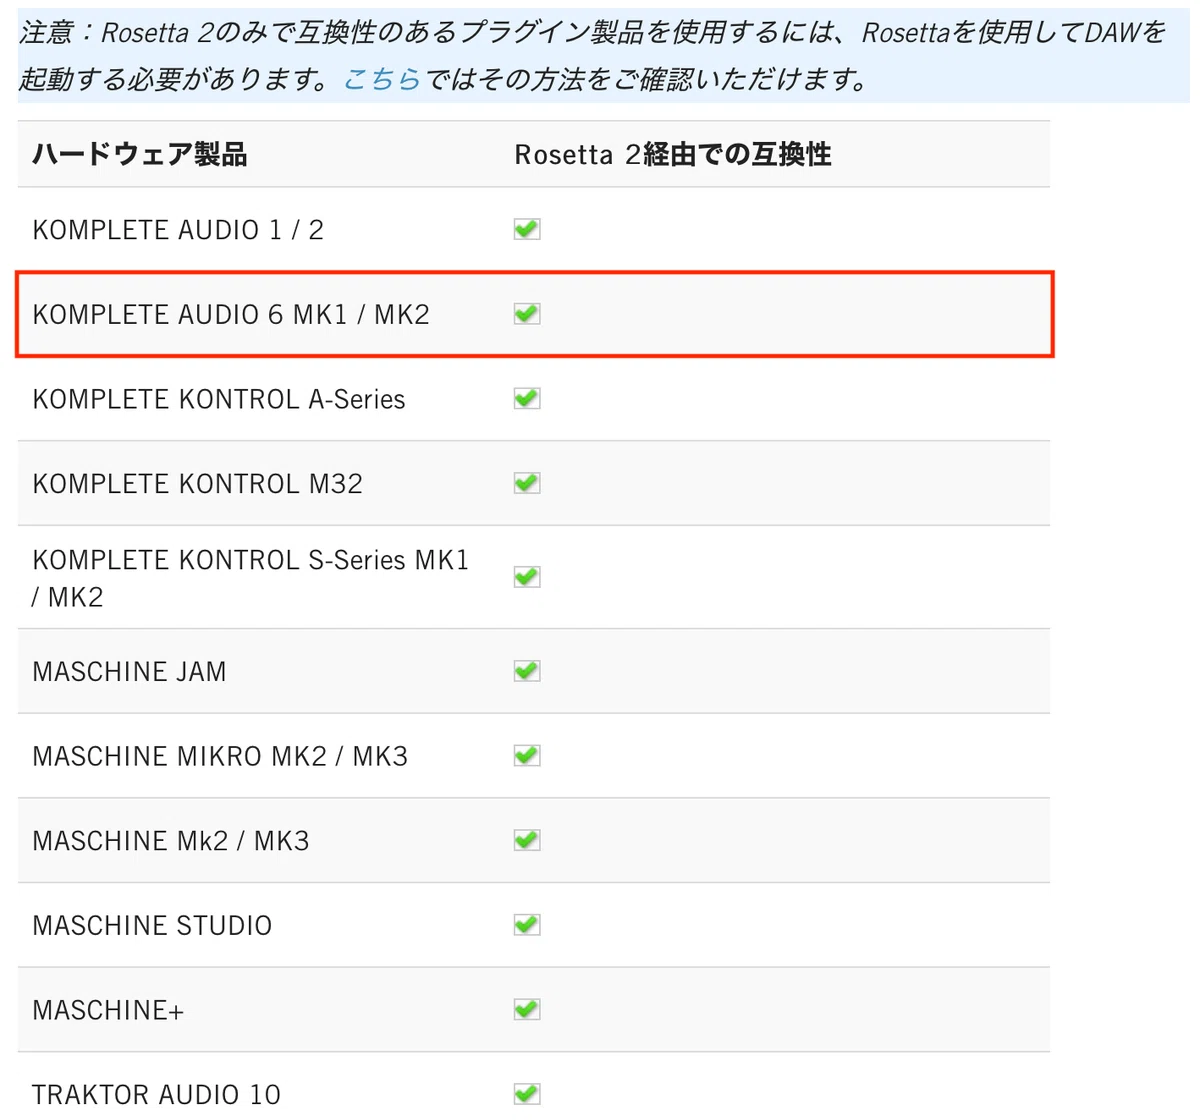
Task: Select the MASCHINE+ product name
Action: tap(108, 1010)
